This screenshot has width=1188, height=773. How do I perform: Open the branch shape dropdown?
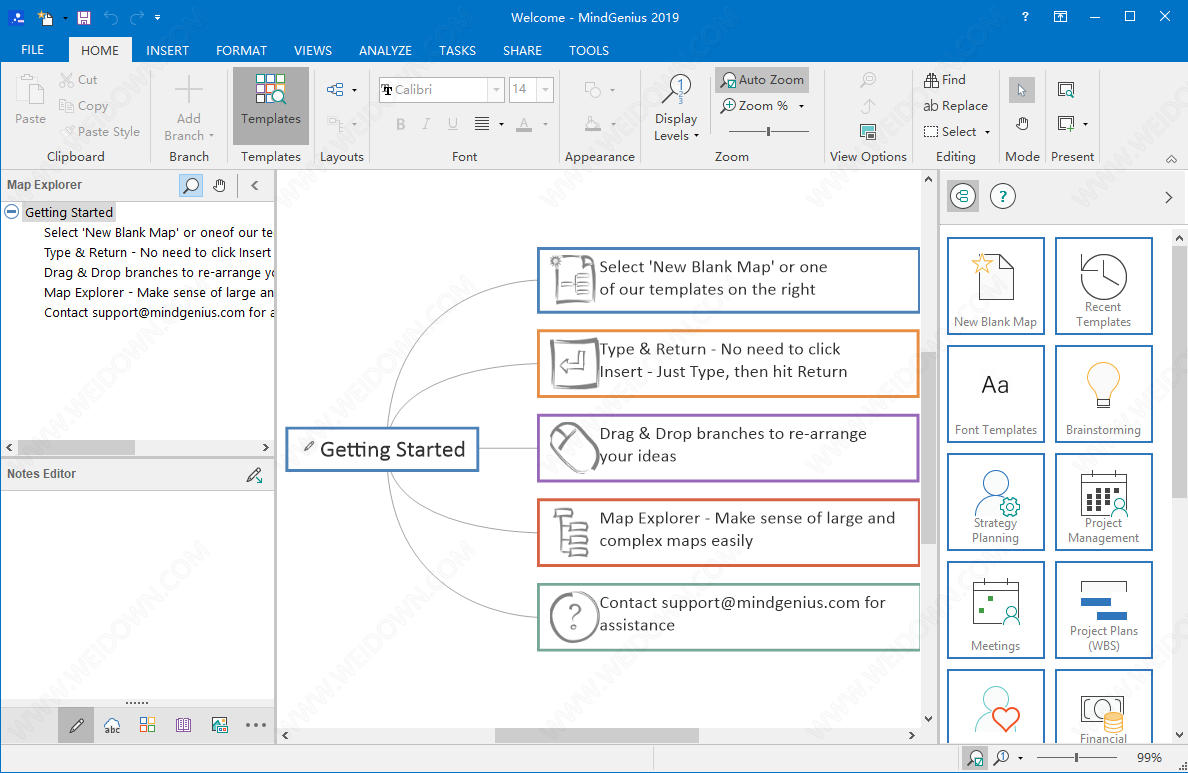[x=612, y=90]
